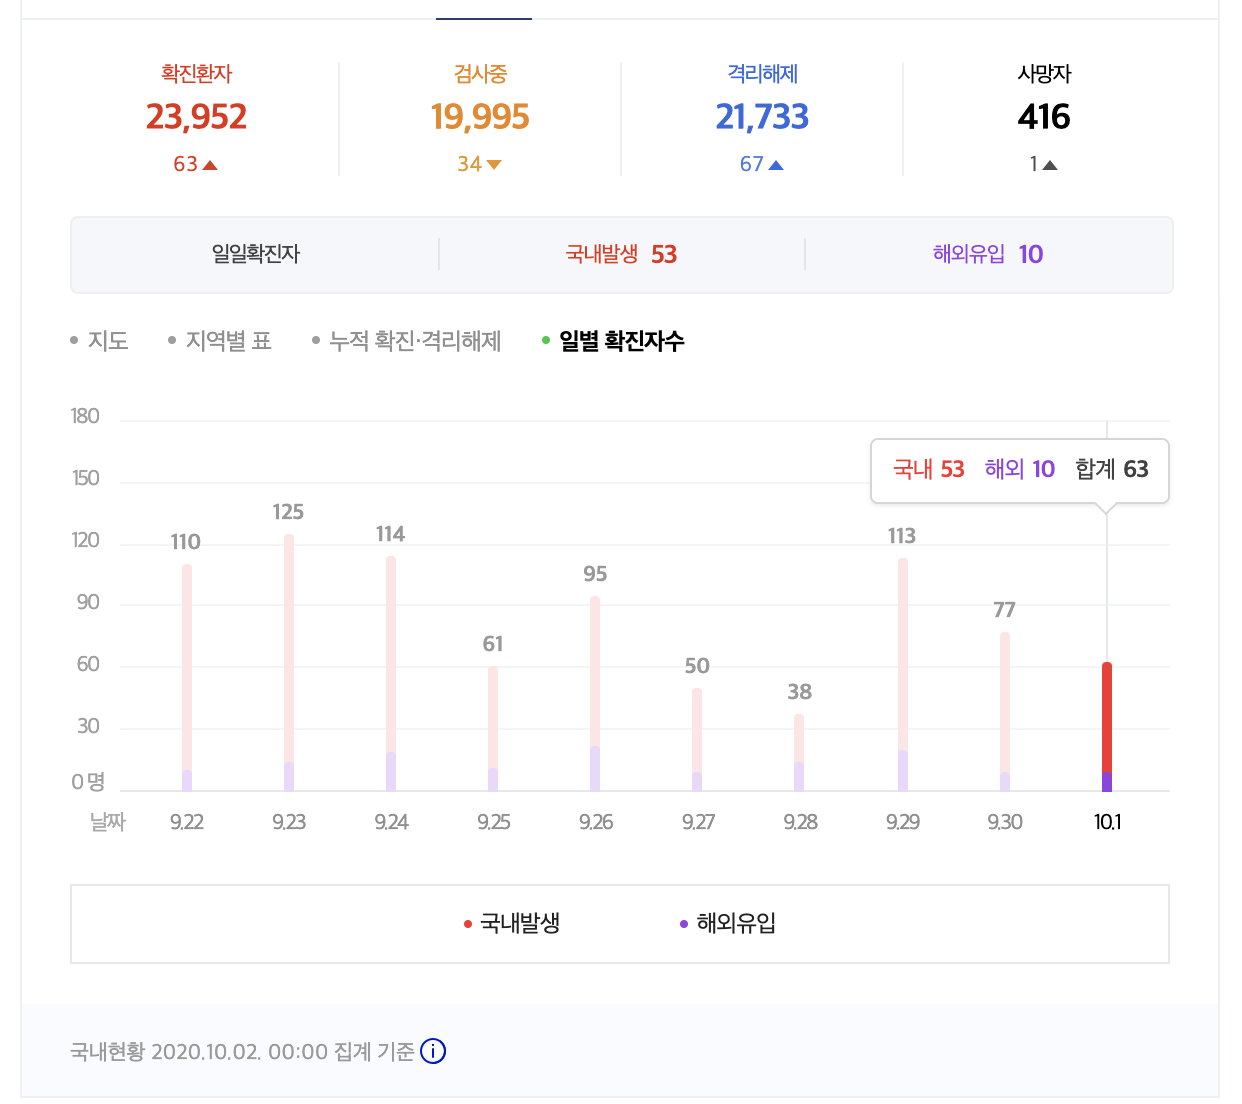
Task: Click the 해외유입 10 summary value
Action: point(988,254)
